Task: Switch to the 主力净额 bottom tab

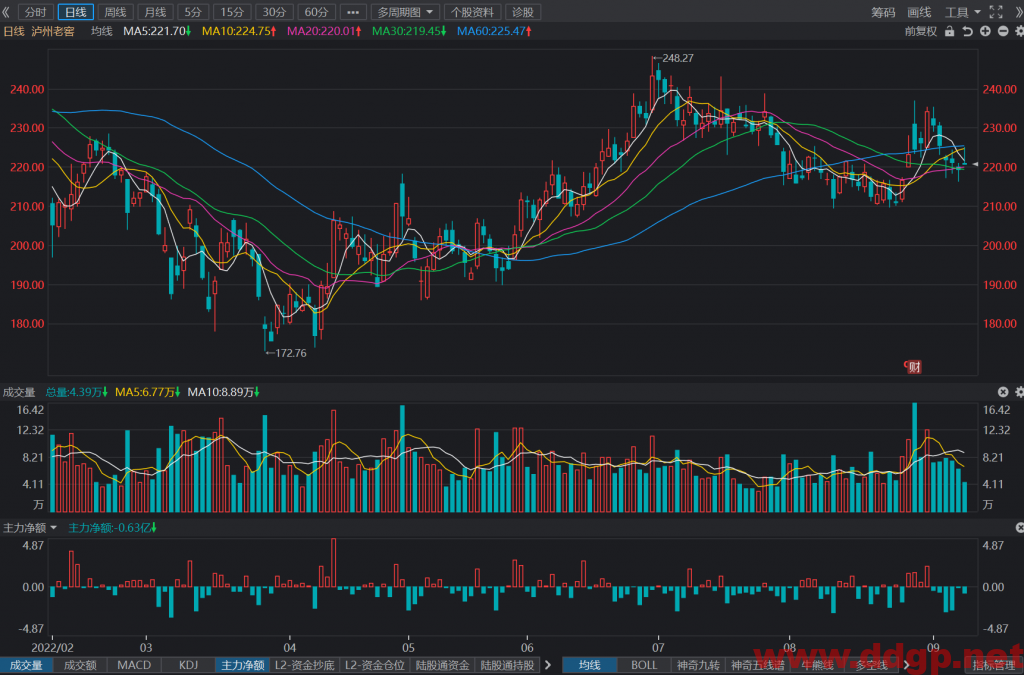Action: 242,665
